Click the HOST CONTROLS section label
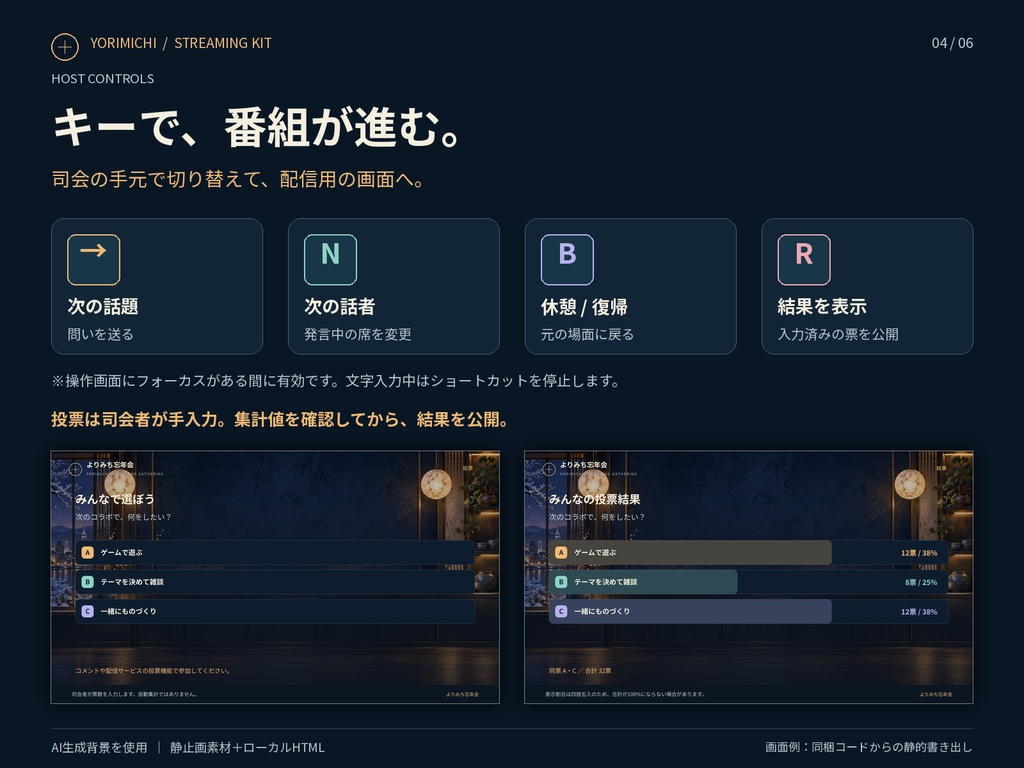The height and width of the screenshot is (768, 1024). coord(103,78)
